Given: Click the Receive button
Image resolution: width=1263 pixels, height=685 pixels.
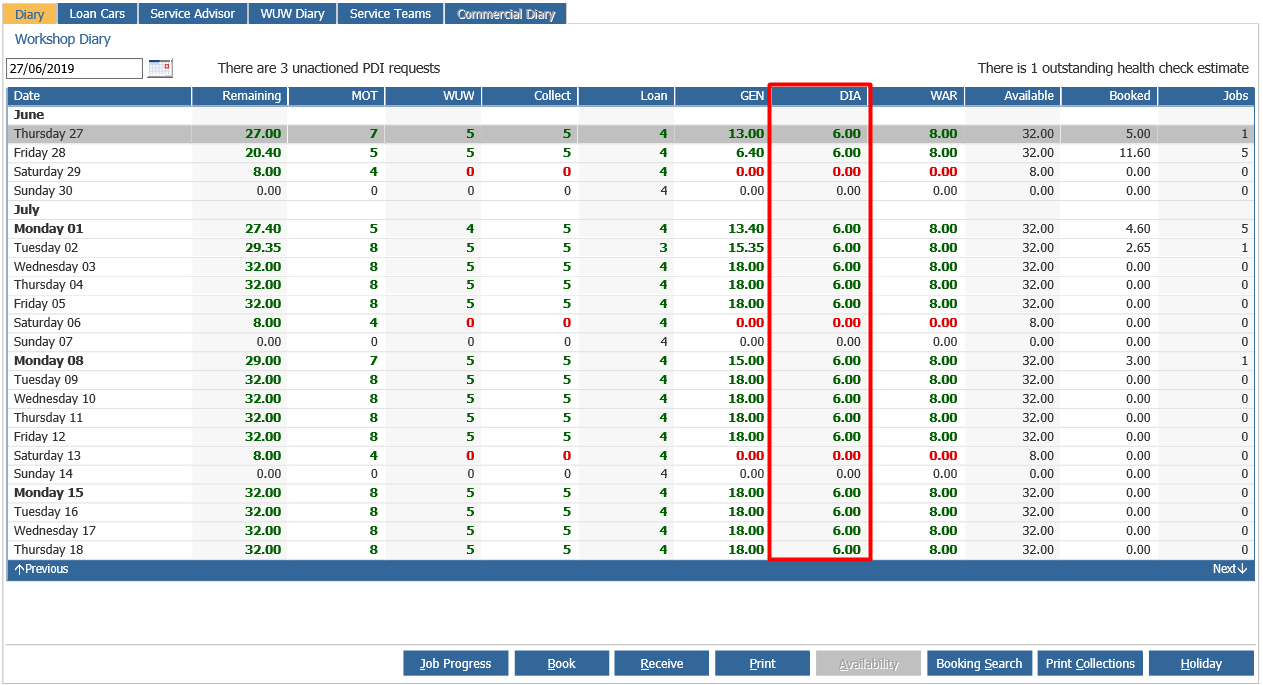Looking at the screenshot, I should [662, 663].
